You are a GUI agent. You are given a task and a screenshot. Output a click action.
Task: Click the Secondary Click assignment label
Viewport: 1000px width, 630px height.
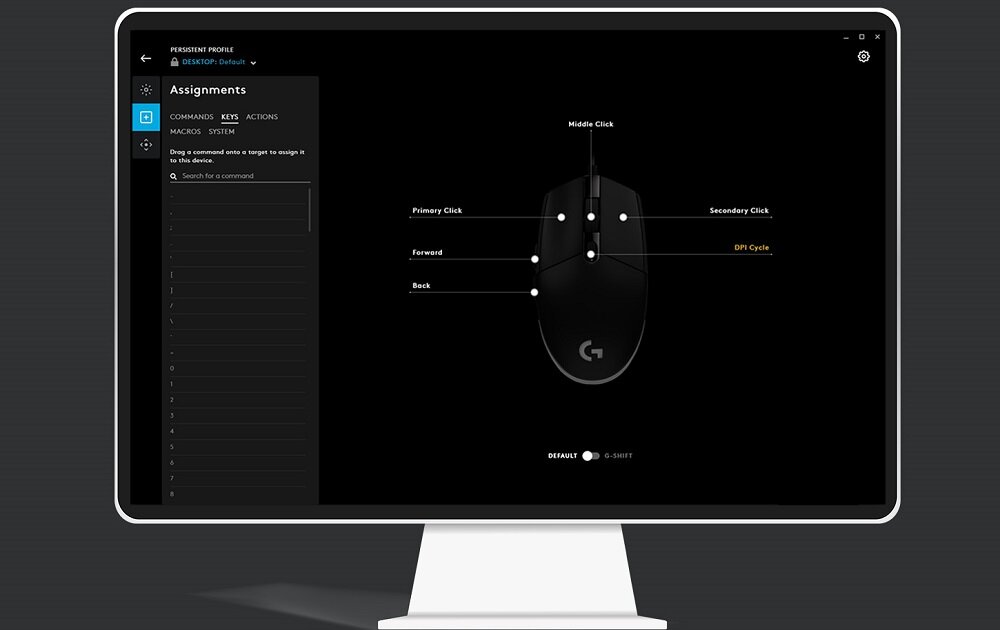tap(739, 211)
